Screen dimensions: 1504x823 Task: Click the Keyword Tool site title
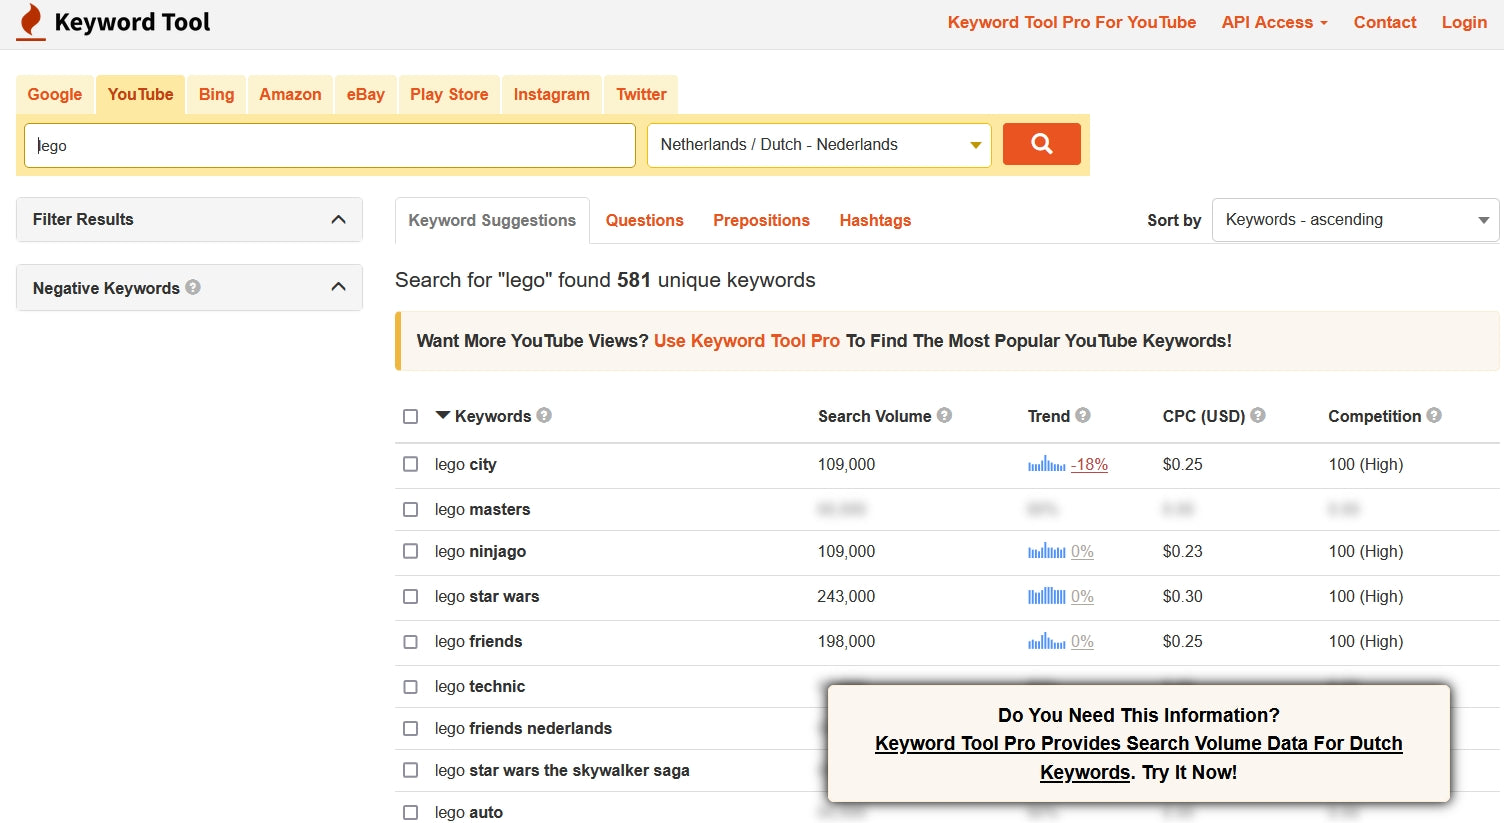tap(132, 22)
